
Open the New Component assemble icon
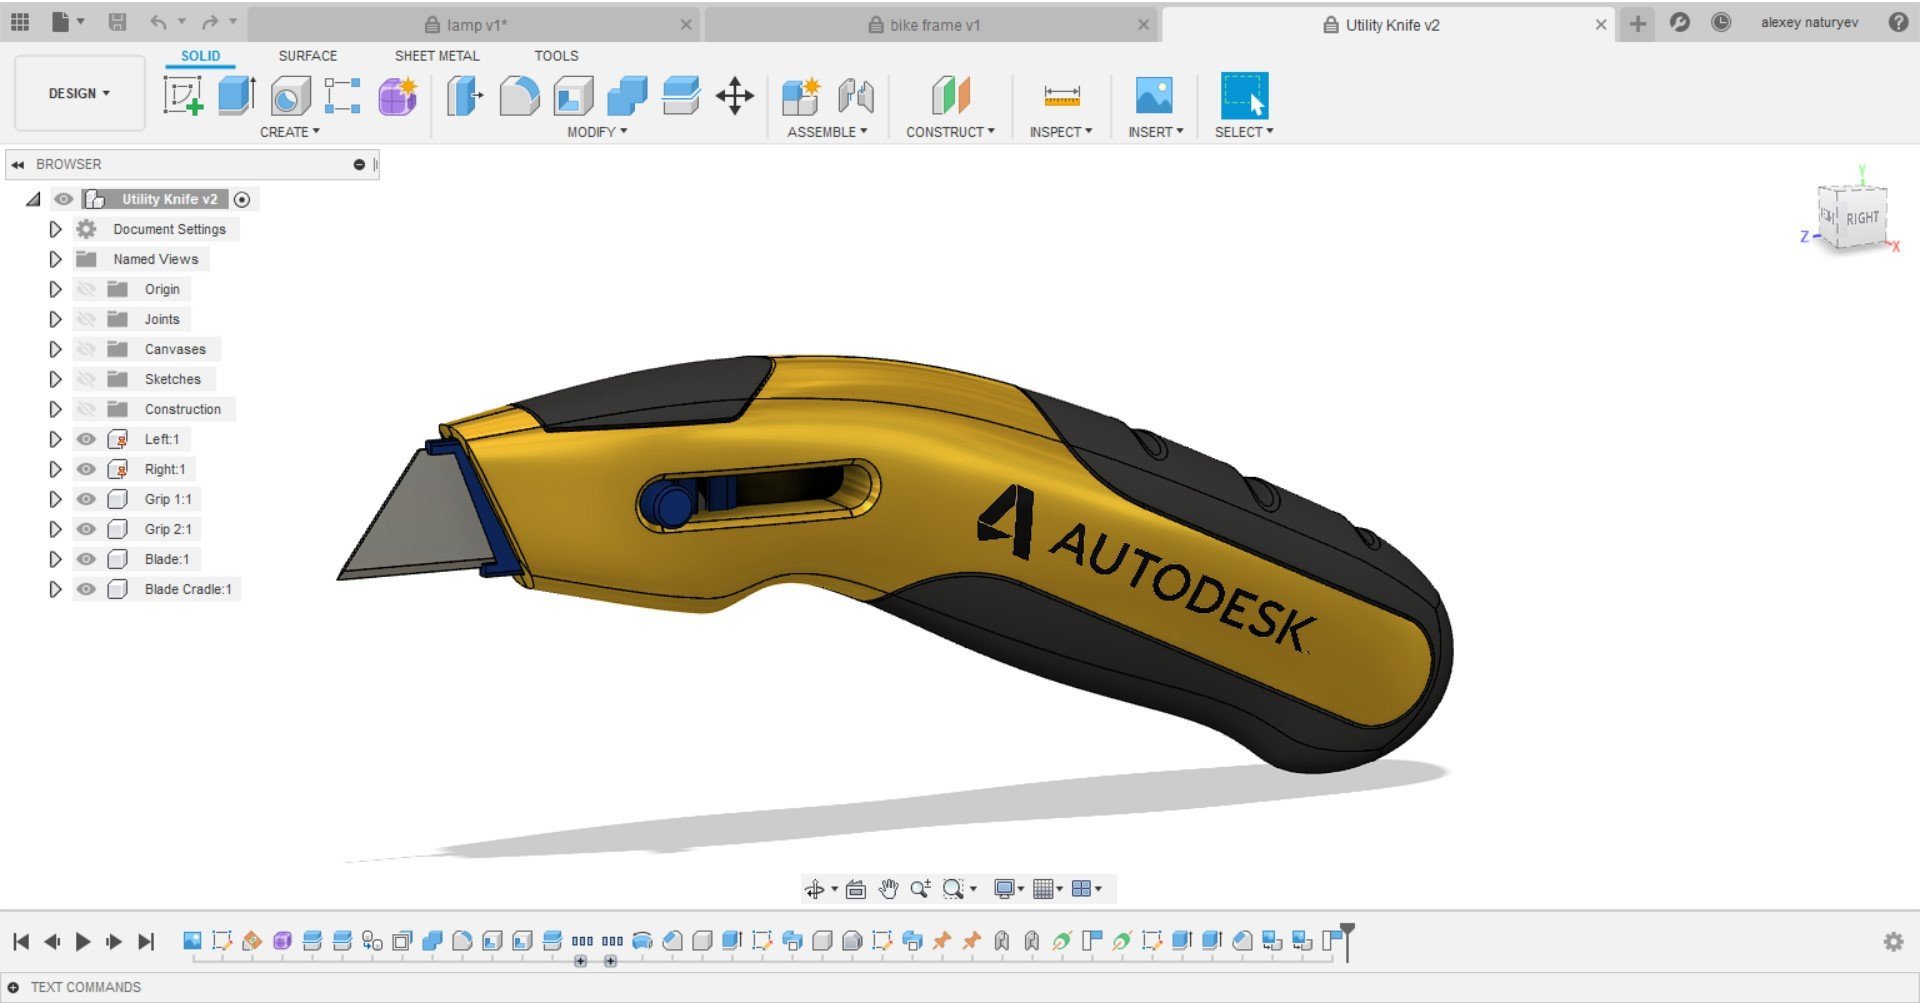point(801,96)
